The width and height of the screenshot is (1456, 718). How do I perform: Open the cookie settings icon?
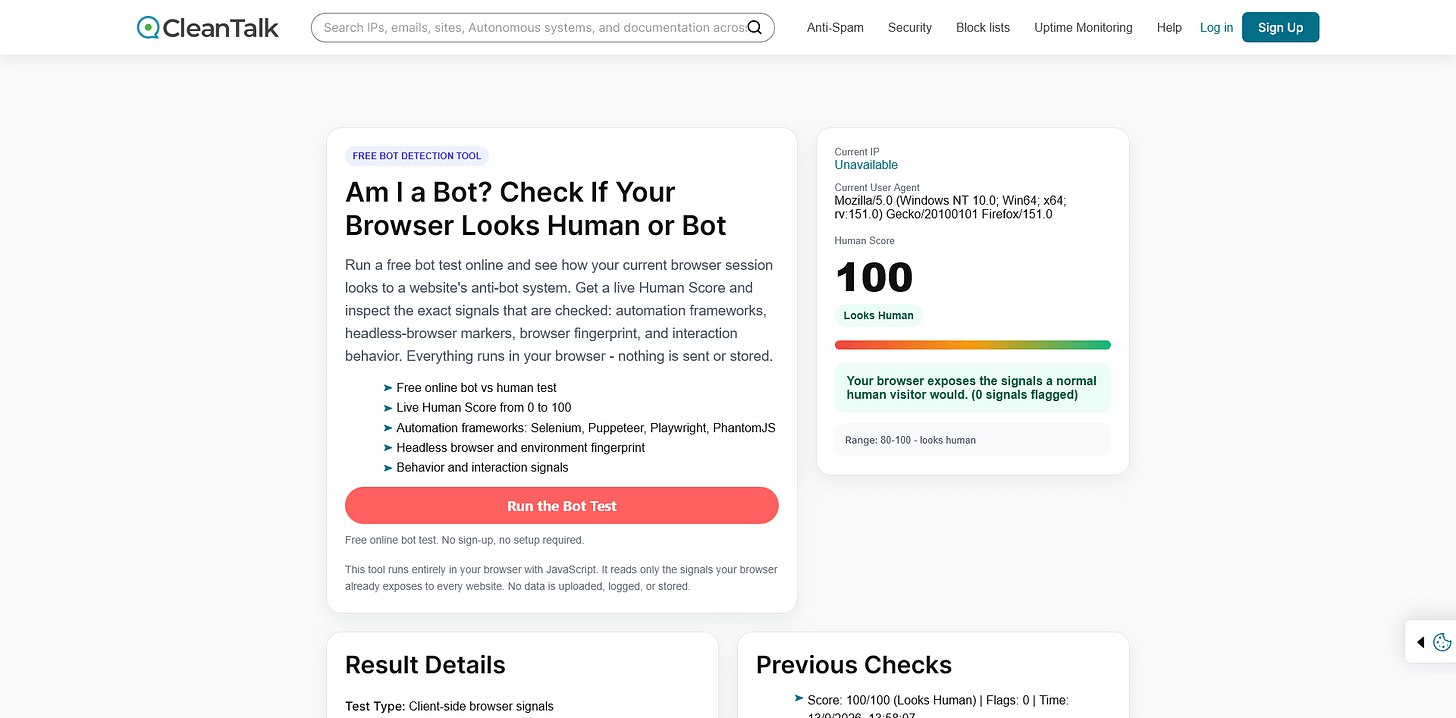pyautogui.click(x=1442, y=642)
